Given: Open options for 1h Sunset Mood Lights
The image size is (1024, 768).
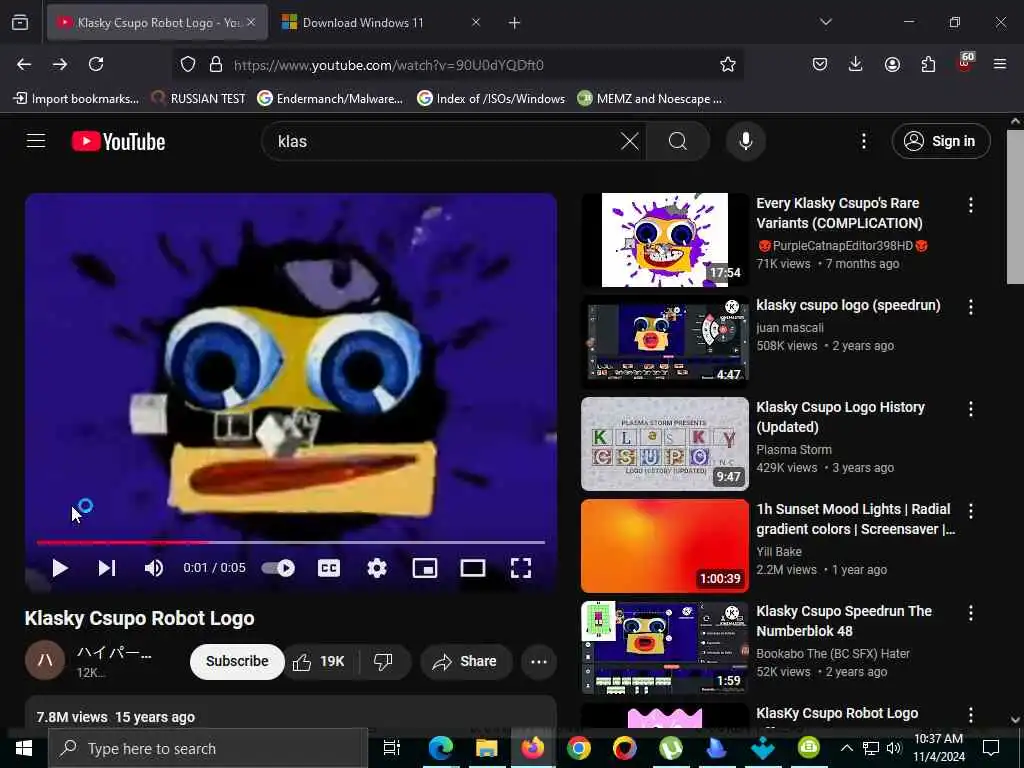Looking at the screenshot, I should pyautogui.click(x=971, y=511).
